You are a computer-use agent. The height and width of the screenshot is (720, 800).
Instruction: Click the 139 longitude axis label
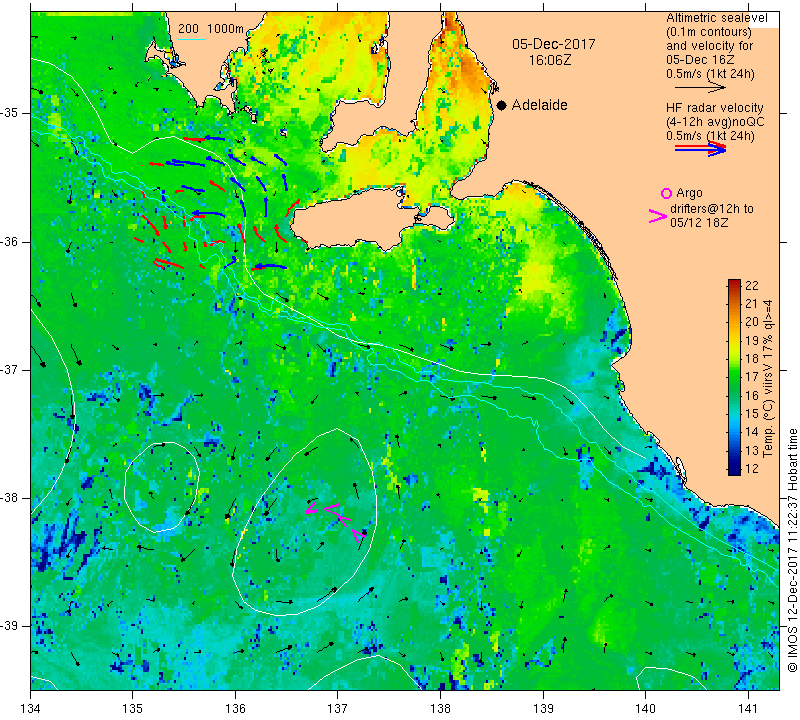(543, 708)
